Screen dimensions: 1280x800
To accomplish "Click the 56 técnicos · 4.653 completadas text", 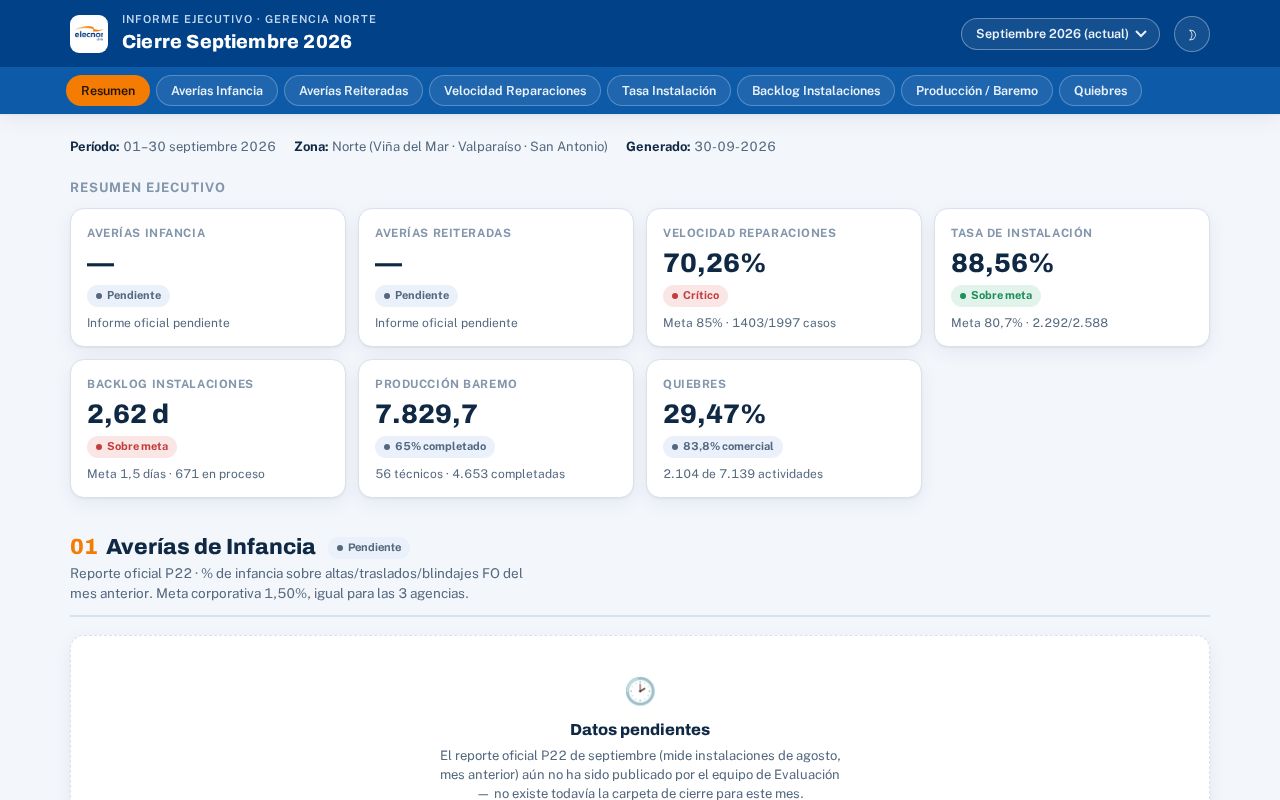I will [x=470, y=474].
